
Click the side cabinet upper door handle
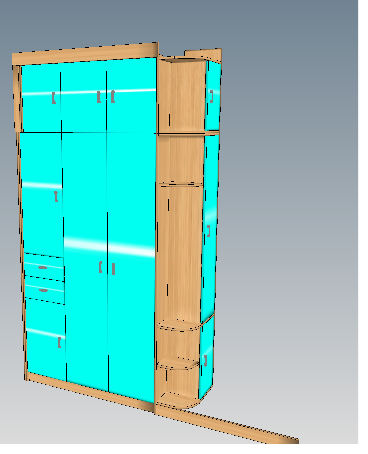(211, 97)
